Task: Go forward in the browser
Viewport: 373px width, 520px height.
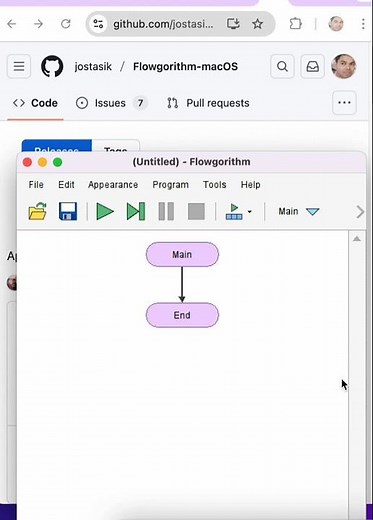Action: 39,24
